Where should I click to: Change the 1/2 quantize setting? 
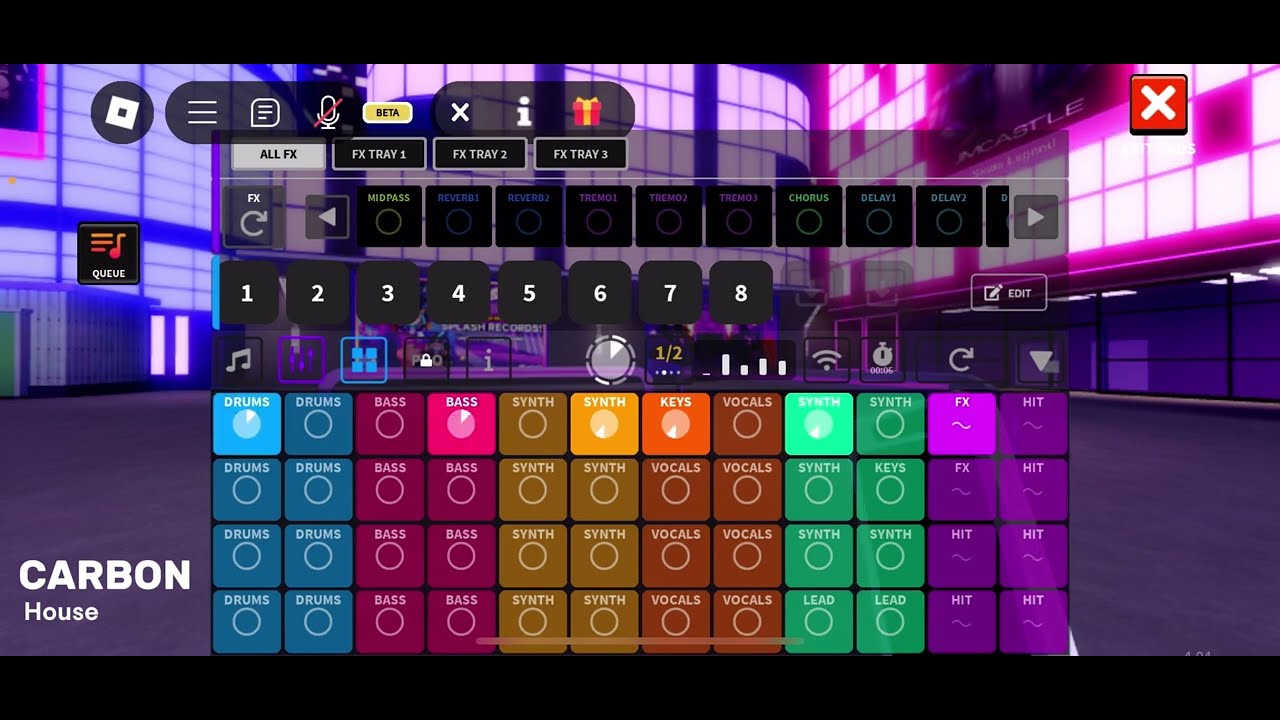pyautogui.click(x=669, y=360)
